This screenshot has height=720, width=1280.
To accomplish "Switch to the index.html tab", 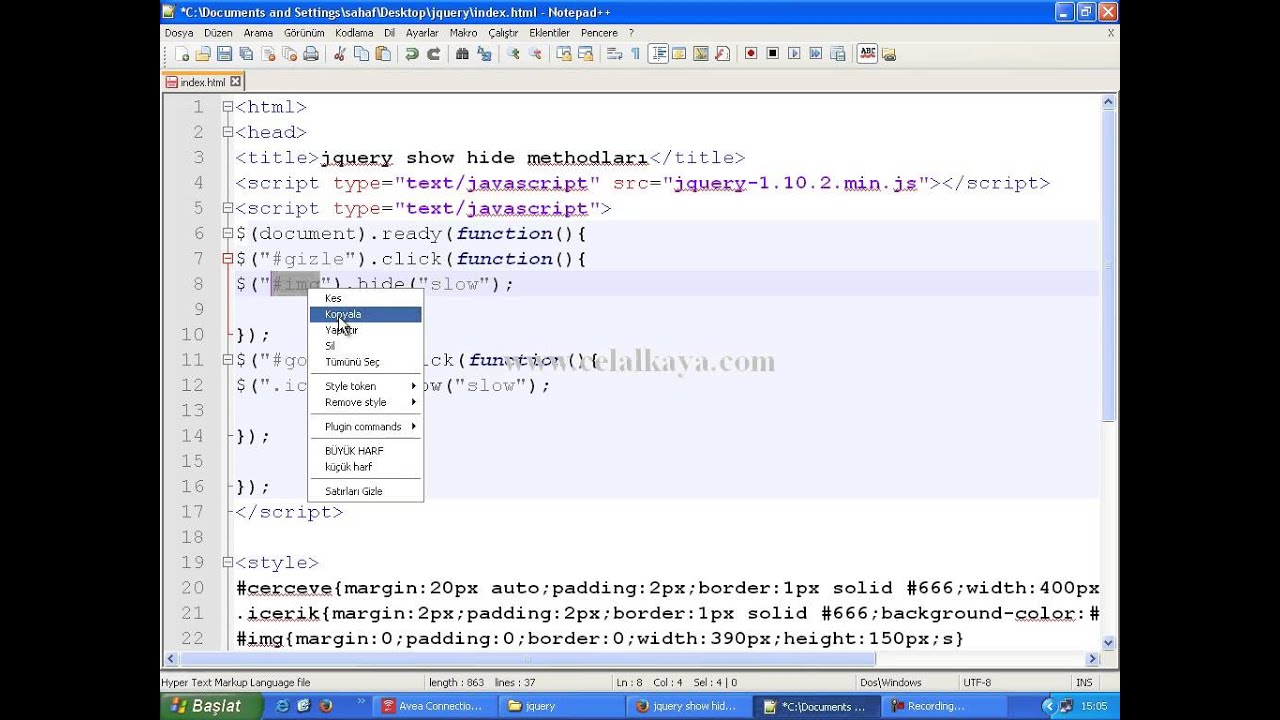I will click(203, 82).
